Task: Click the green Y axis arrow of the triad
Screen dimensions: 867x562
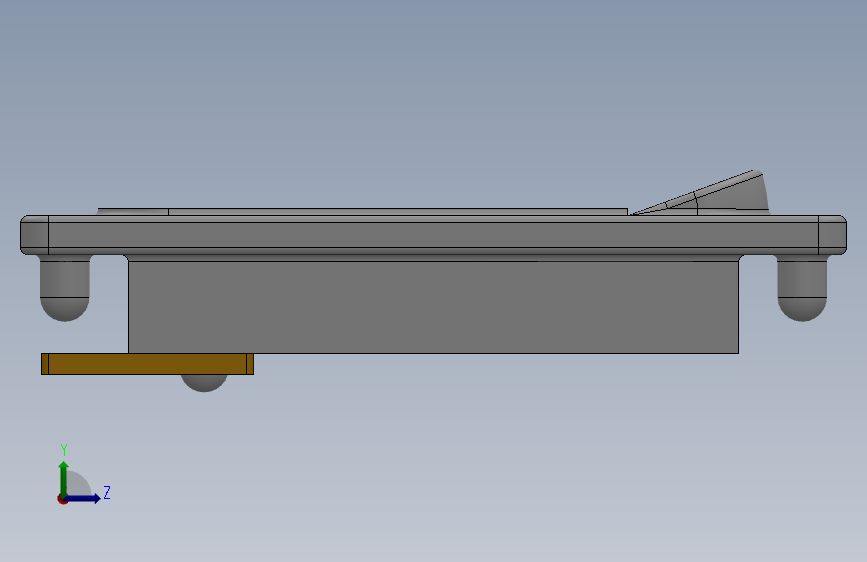Action: pyautogui.click(x=64, y=478)
